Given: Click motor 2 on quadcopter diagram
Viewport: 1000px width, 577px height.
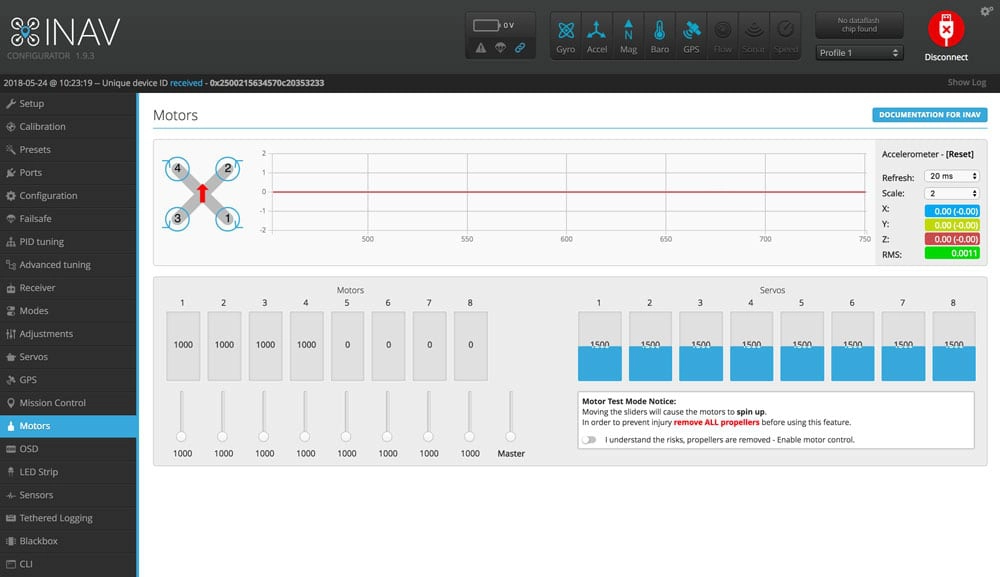Looking at the screenshot, I should pos(228,169).
